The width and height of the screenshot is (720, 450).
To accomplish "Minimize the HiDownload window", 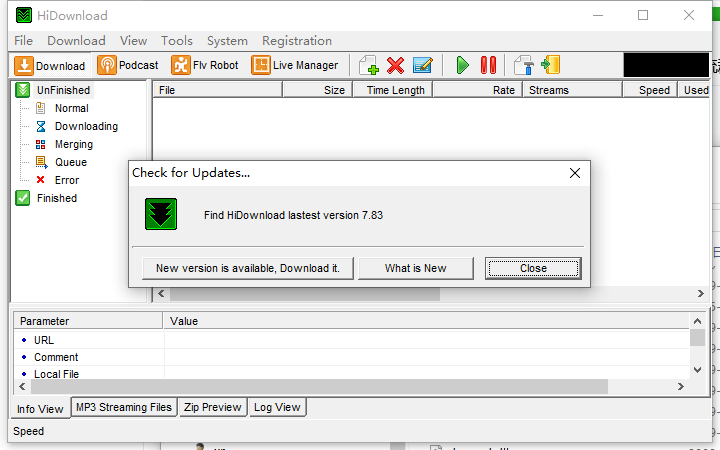I will (598, 15).
